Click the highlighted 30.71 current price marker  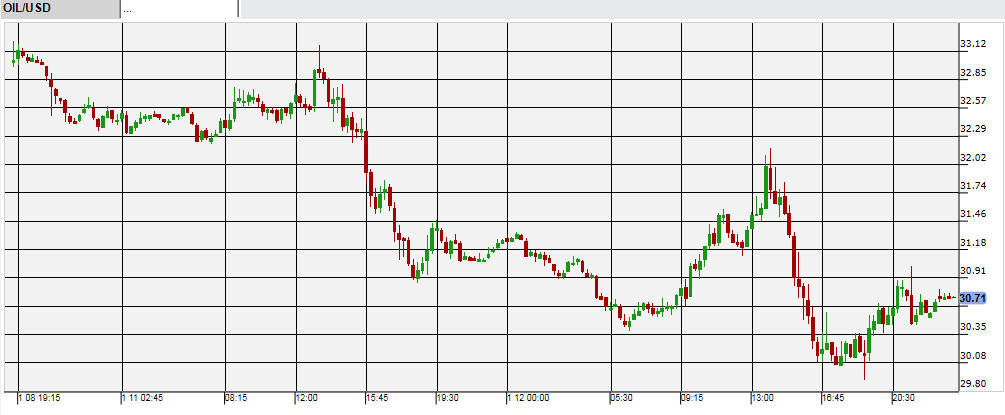974,298
